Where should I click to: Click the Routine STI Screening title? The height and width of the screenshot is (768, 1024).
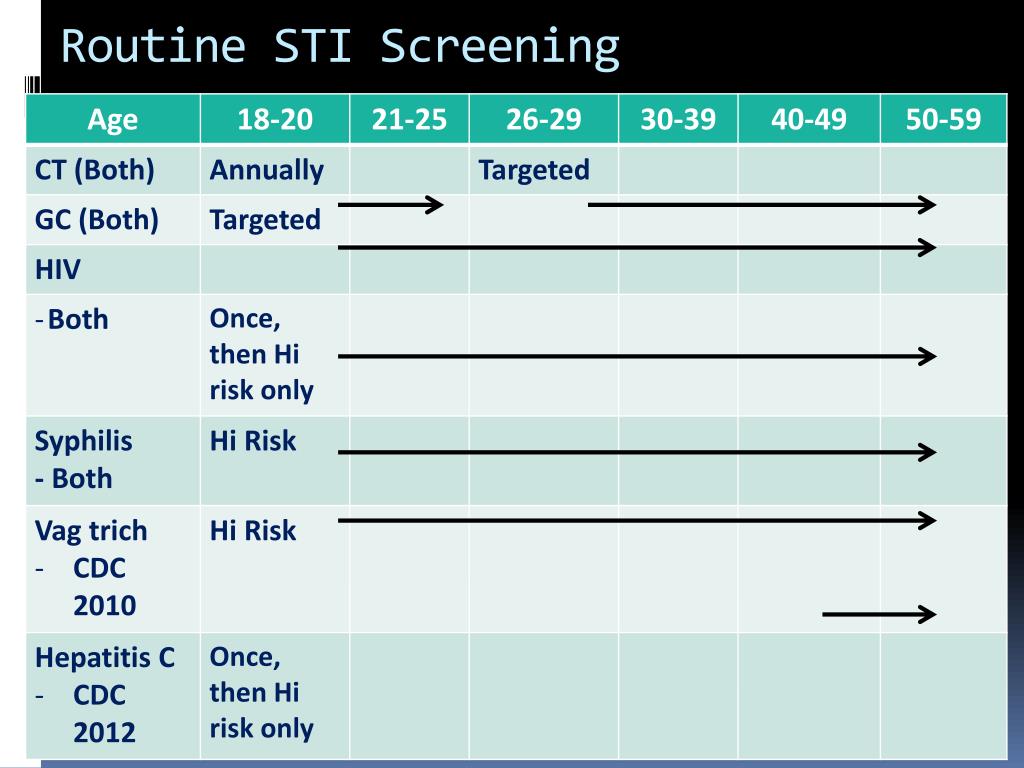[340, 47]
